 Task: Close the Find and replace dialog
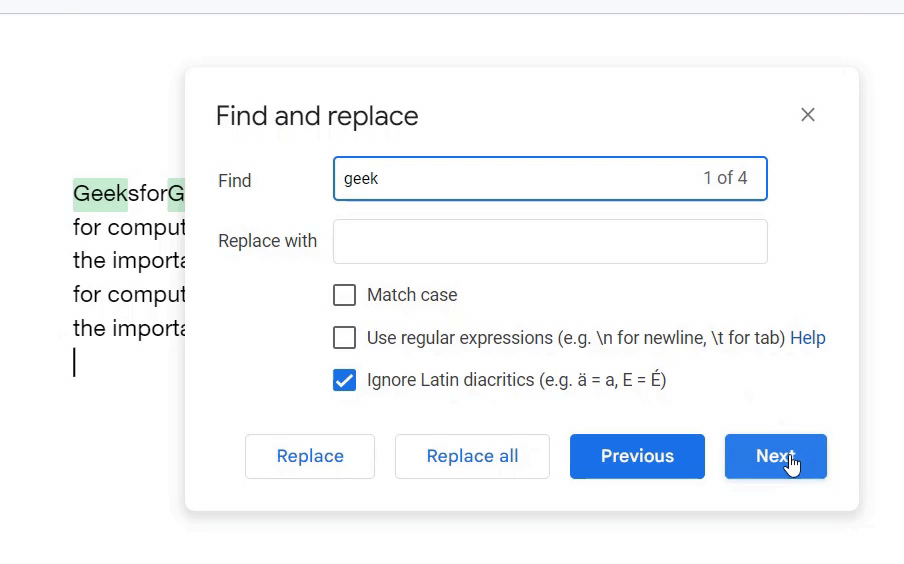pyautogui.click(x=808, y=115)
